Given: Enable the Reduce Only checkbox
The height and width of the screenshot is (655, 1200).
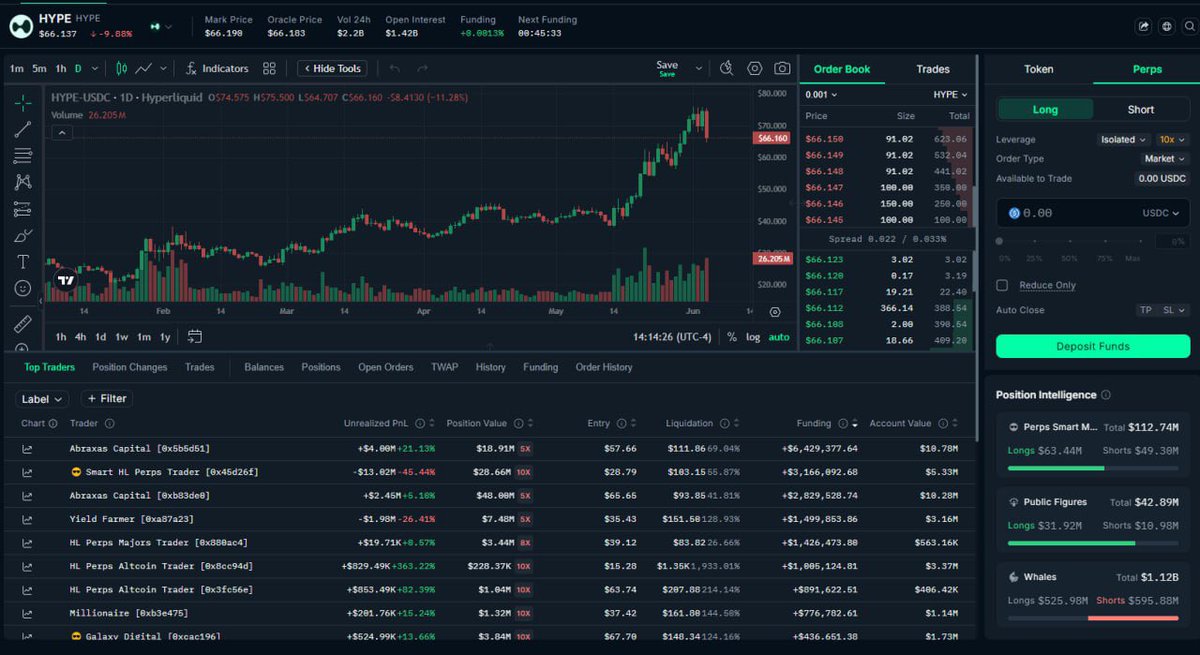Looking at the screenshot, I should 1002,285.
